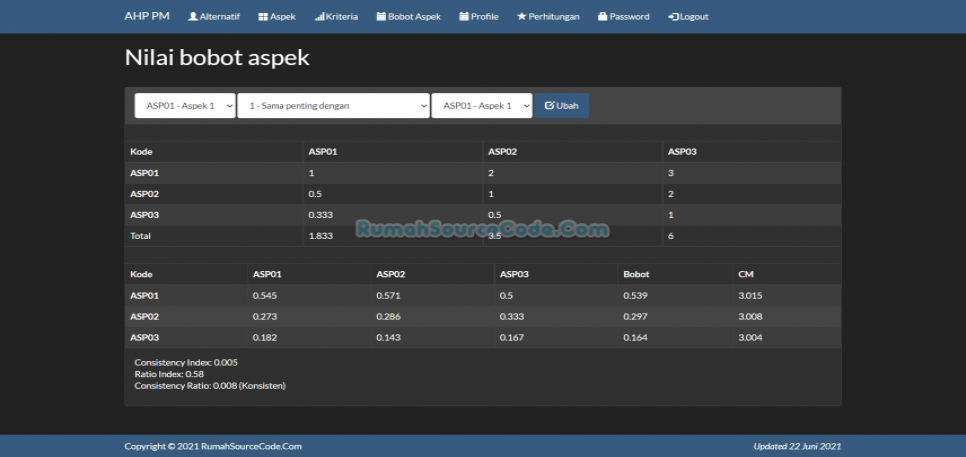Select the Bobot value 0.297

pos(636,317)
